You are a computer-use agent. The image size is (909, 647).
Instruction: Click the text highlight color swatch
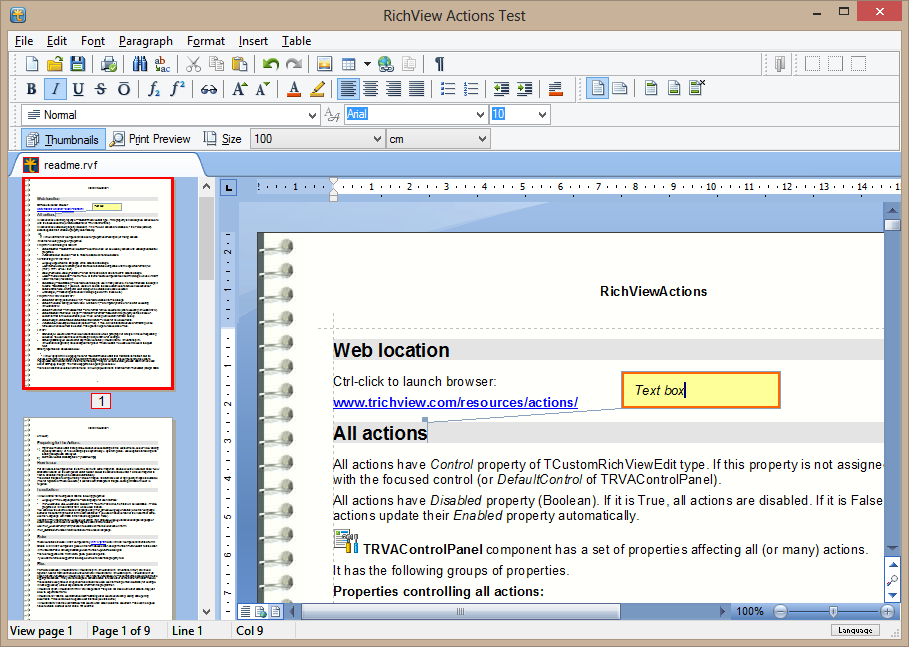point(317,89)
